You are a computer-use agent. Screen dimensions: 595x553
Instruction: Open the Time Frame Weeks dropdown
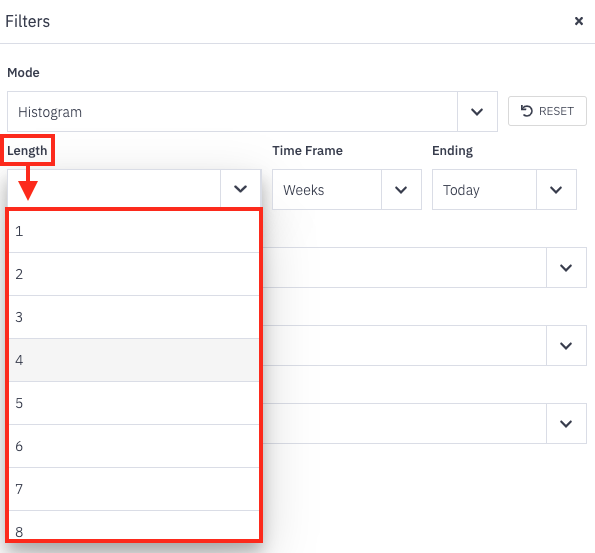click(346, 190)
